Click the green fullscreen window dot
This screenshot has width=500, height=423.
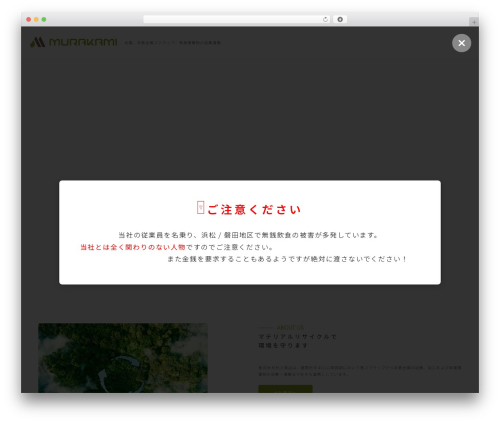point(44,19)
